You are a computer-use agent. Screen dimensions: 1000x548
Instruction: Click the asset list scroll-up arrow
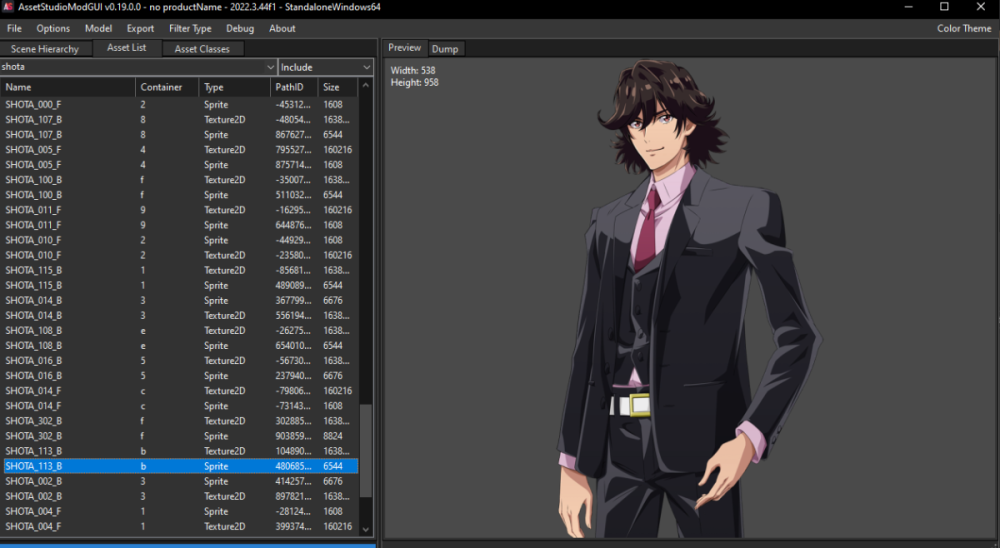point(365,85)
